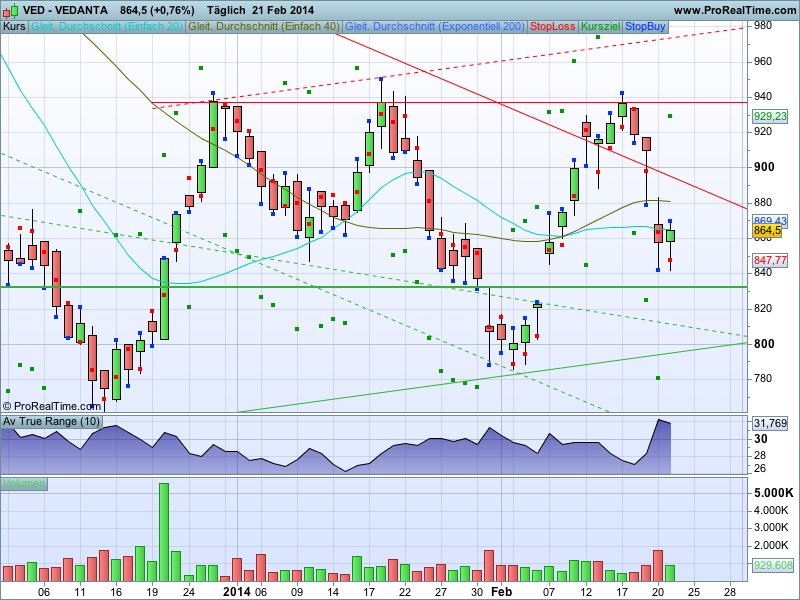Click the 929,23 green price label
The width and height of the screenshot is (800, 600).
click(x=770, y=116)
